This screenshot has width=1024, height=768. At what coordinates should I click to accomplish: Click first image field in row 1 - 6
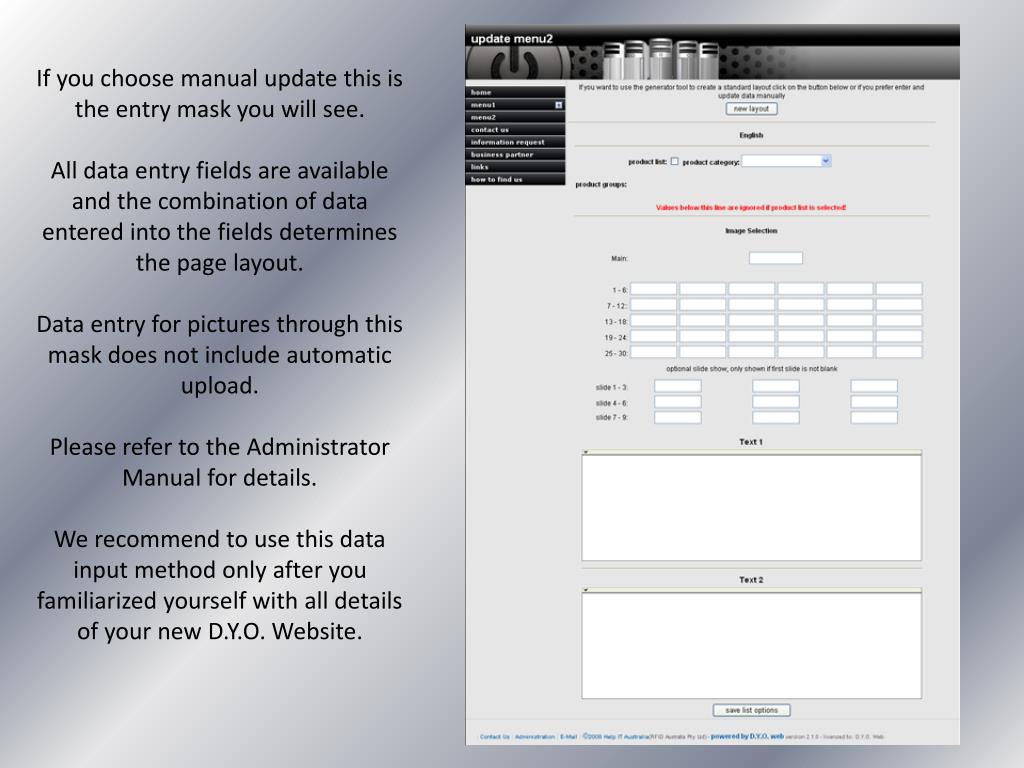653,289
